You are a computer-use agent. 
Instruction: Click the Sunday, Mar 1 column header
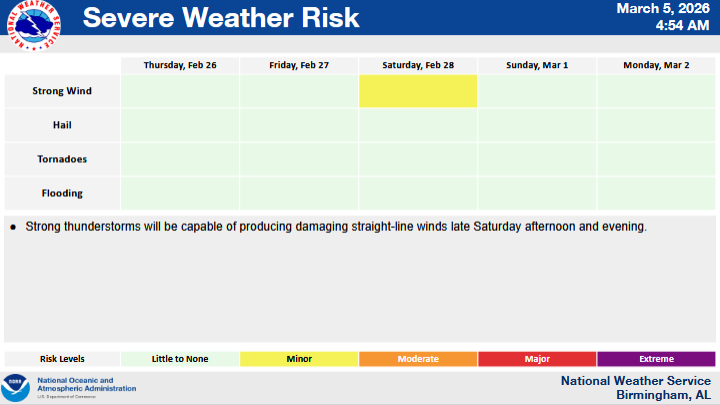click(537, 65)
